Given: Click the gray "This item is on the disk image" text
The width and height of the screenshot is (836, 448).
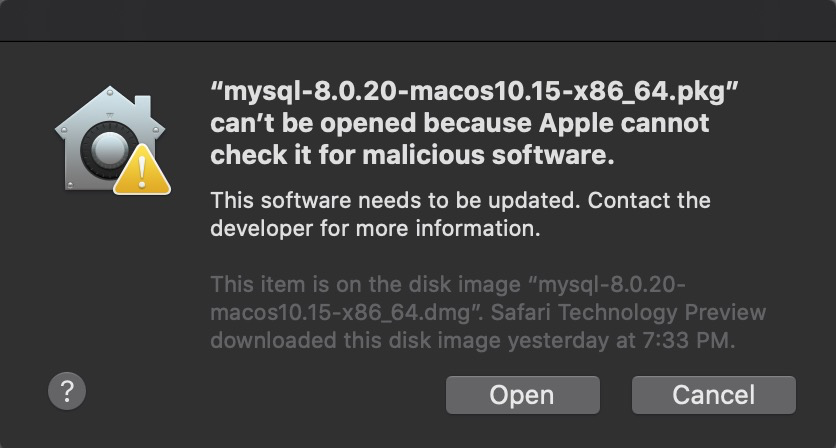Looking at the screenshot, I should coord(365,284).
